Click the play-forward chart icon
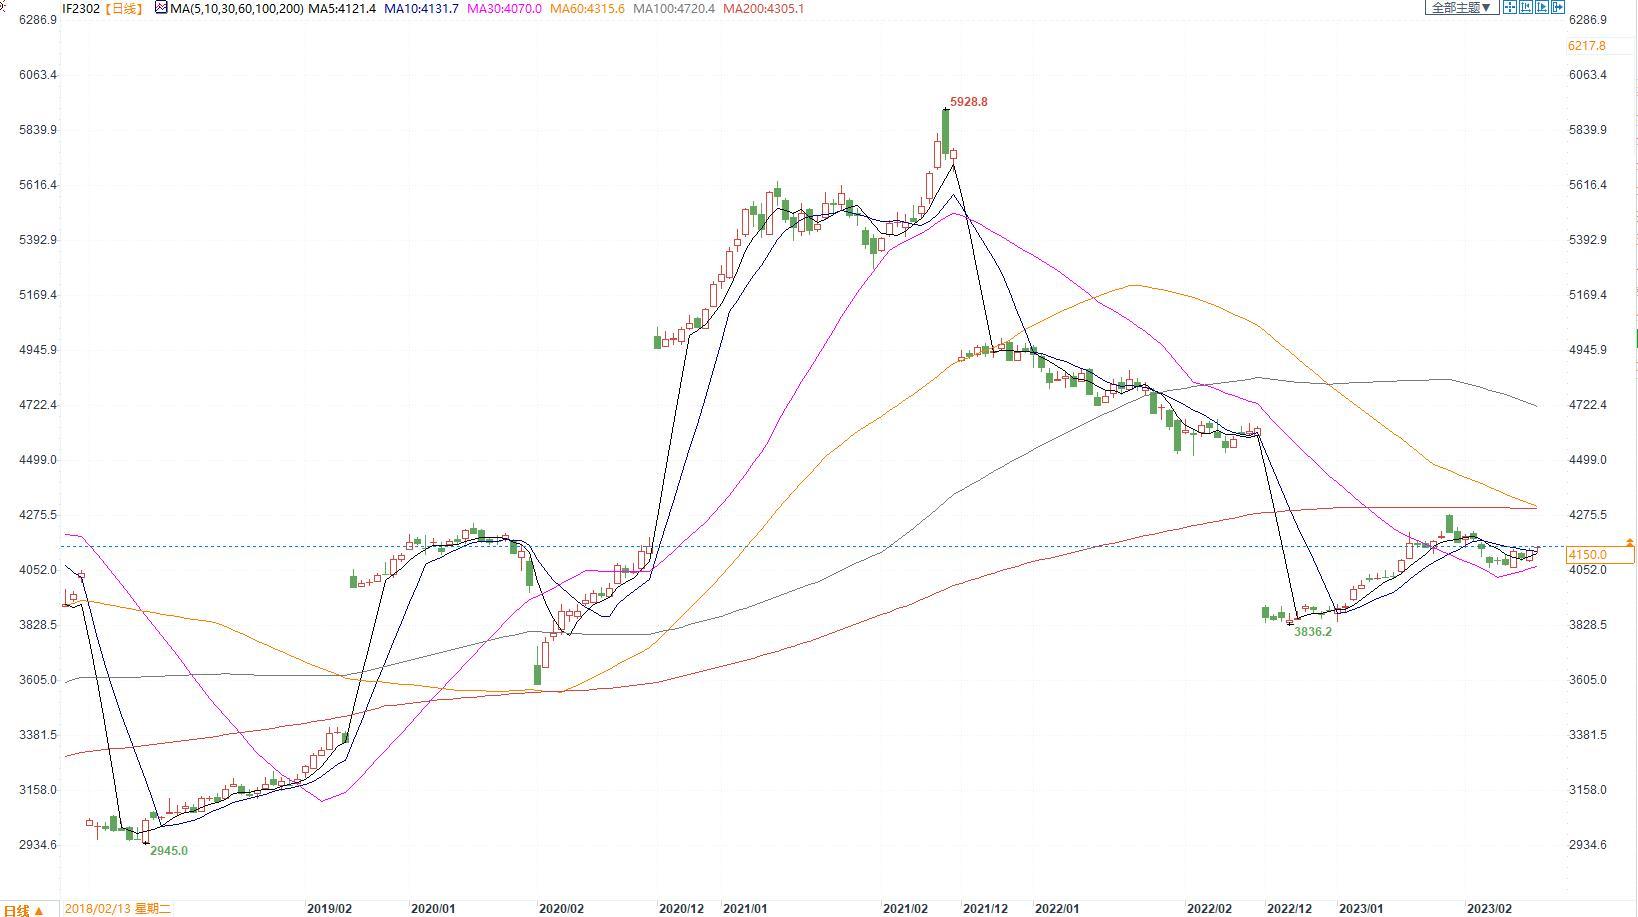This screenshot has width=1638, height=917. click(1542, 8)
